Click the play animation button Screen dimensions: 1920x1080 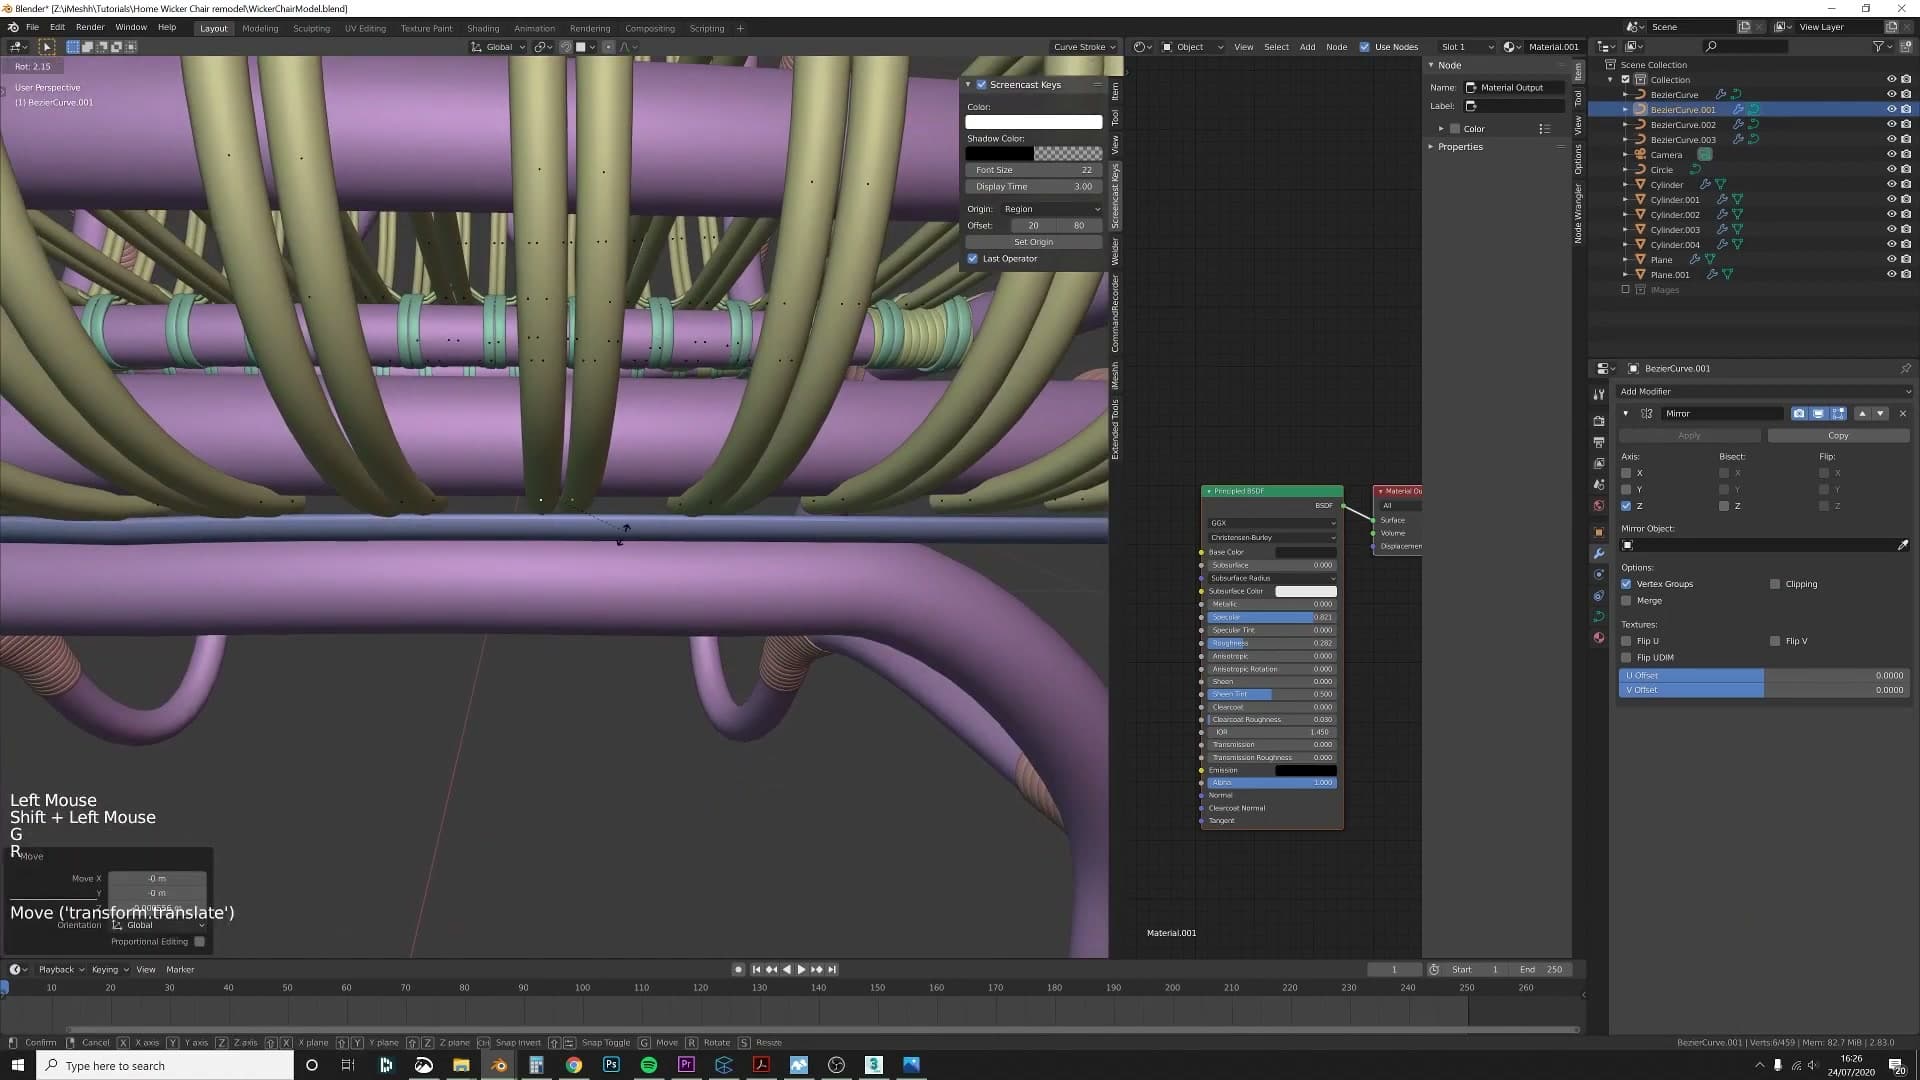pyautogui.click(x=801, y=969)
